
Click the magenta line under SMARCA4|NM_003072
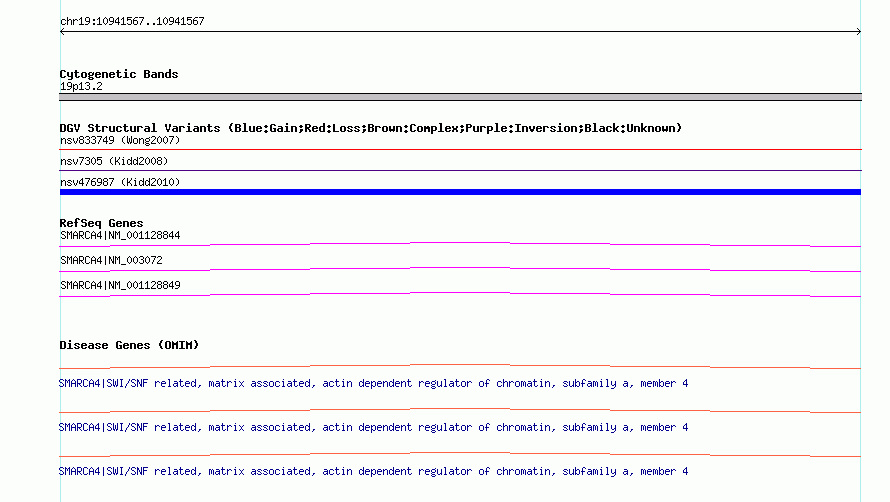pos(460,269)
